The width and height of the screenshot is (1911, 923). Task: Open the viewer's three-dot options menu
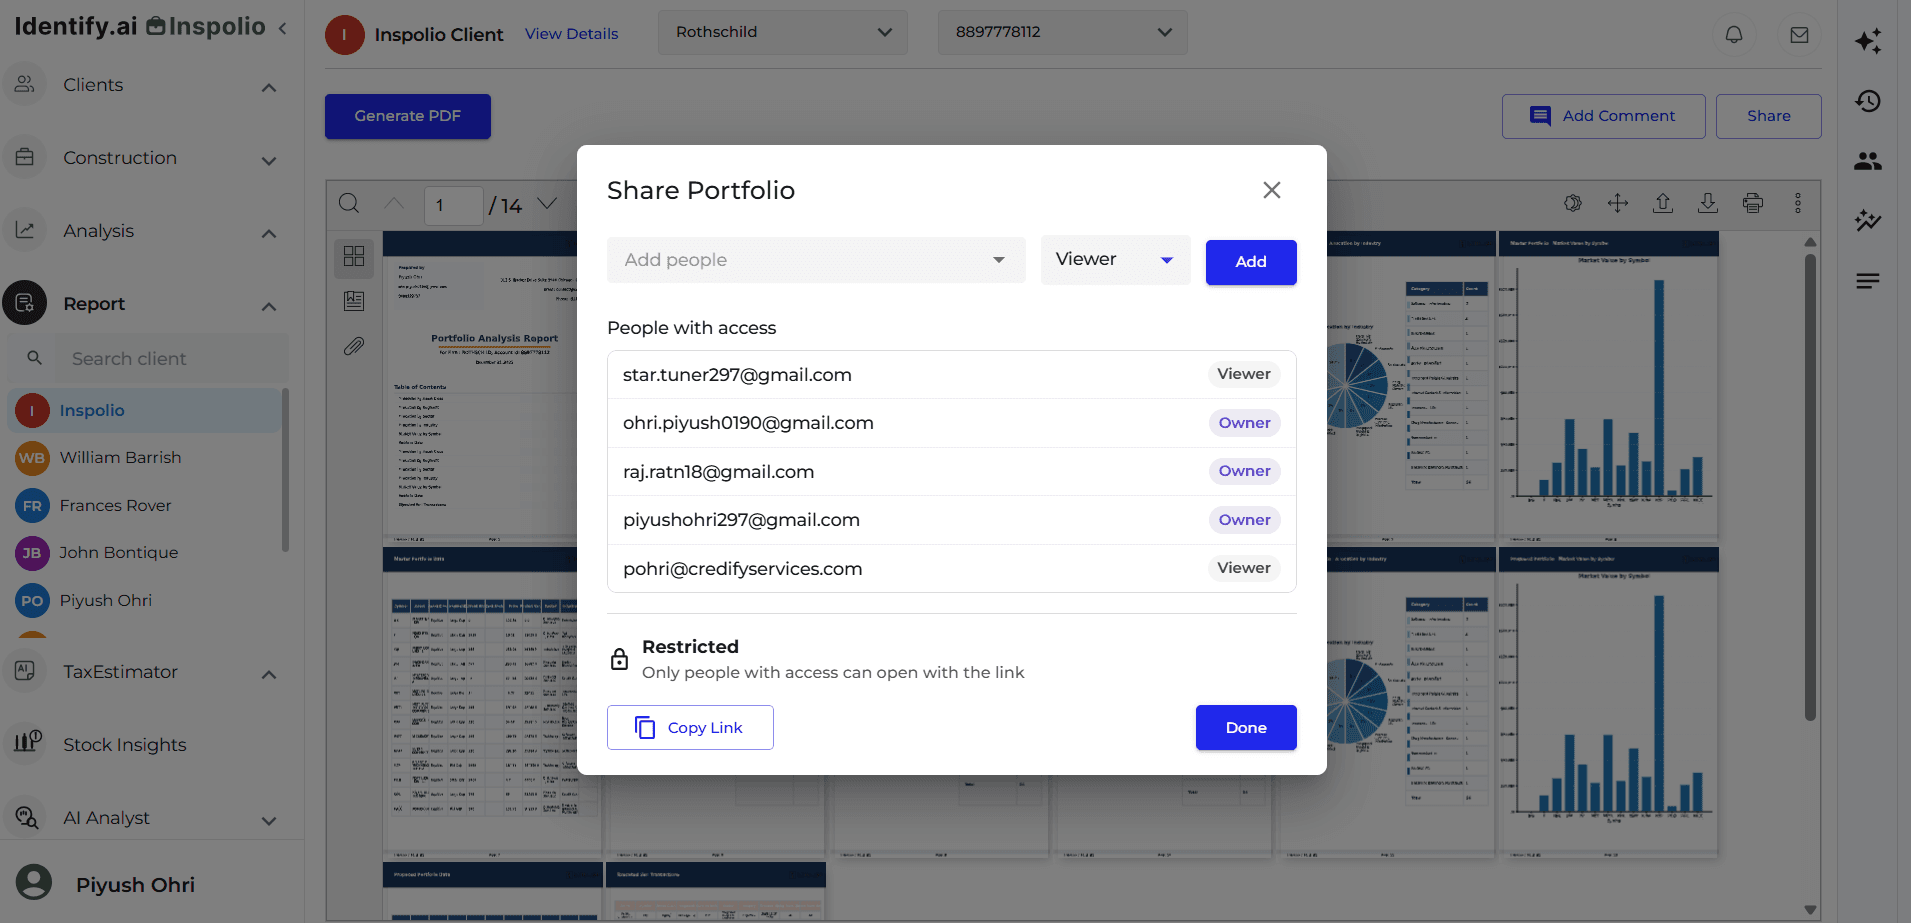point(1797,203)
